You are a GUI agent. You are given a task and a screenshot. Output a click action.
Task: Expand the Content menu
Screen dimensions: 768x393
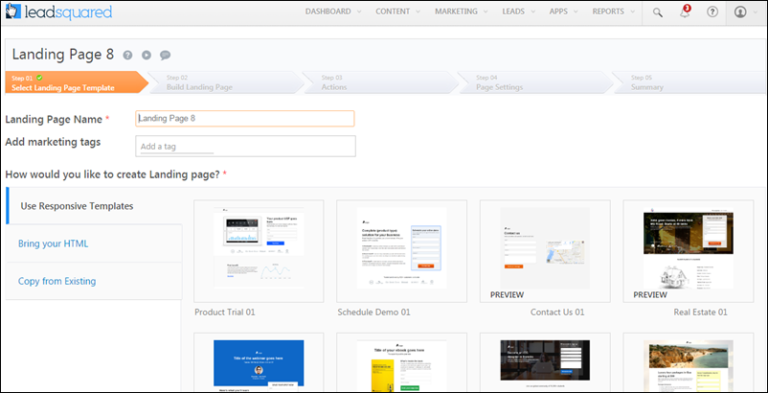(x=397, y=12)
